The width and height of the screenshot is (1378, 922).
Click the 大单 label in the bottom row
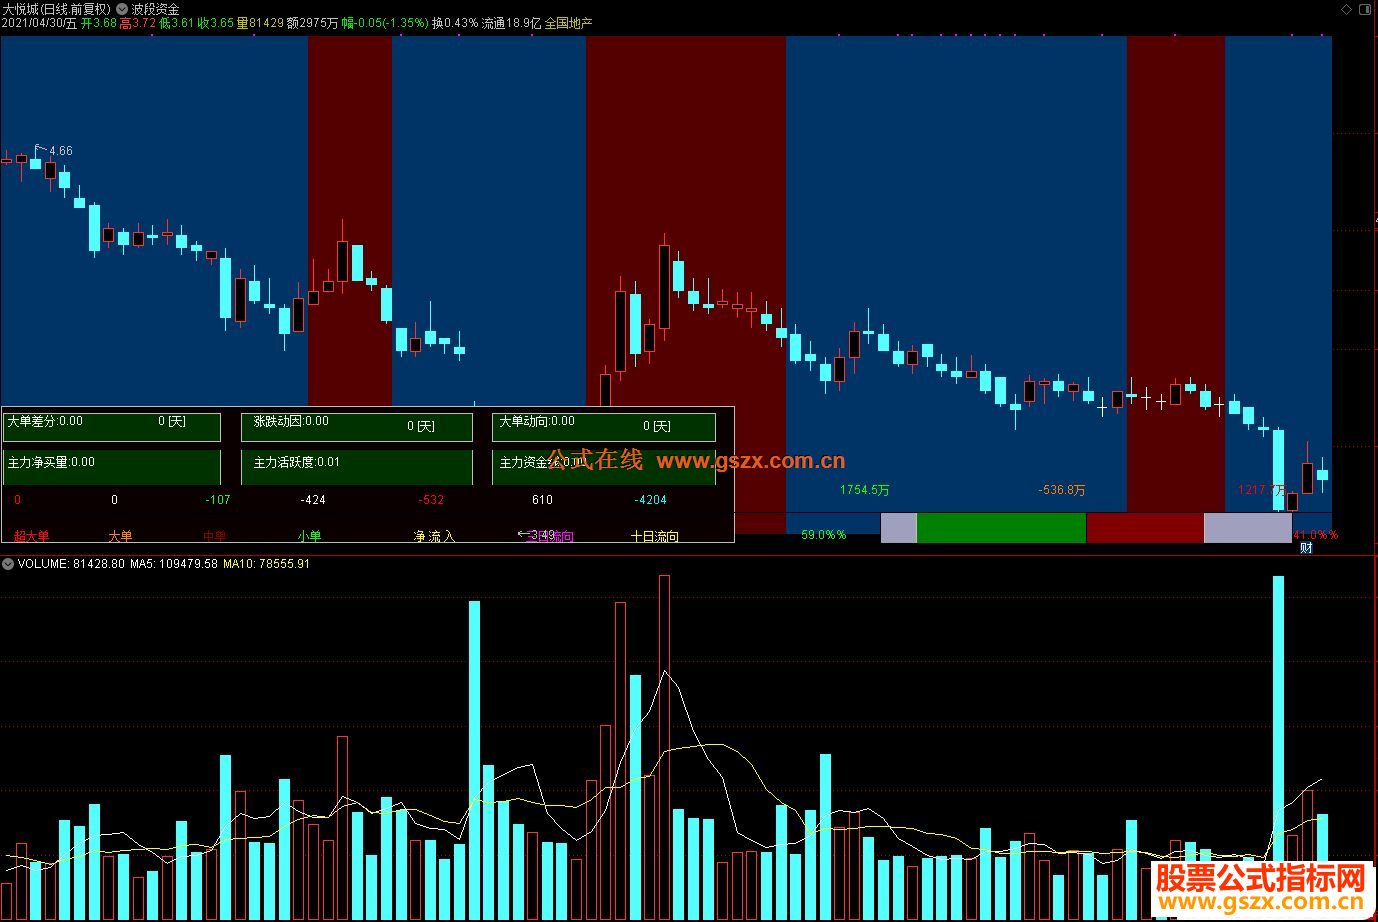[x=120, y=537]
